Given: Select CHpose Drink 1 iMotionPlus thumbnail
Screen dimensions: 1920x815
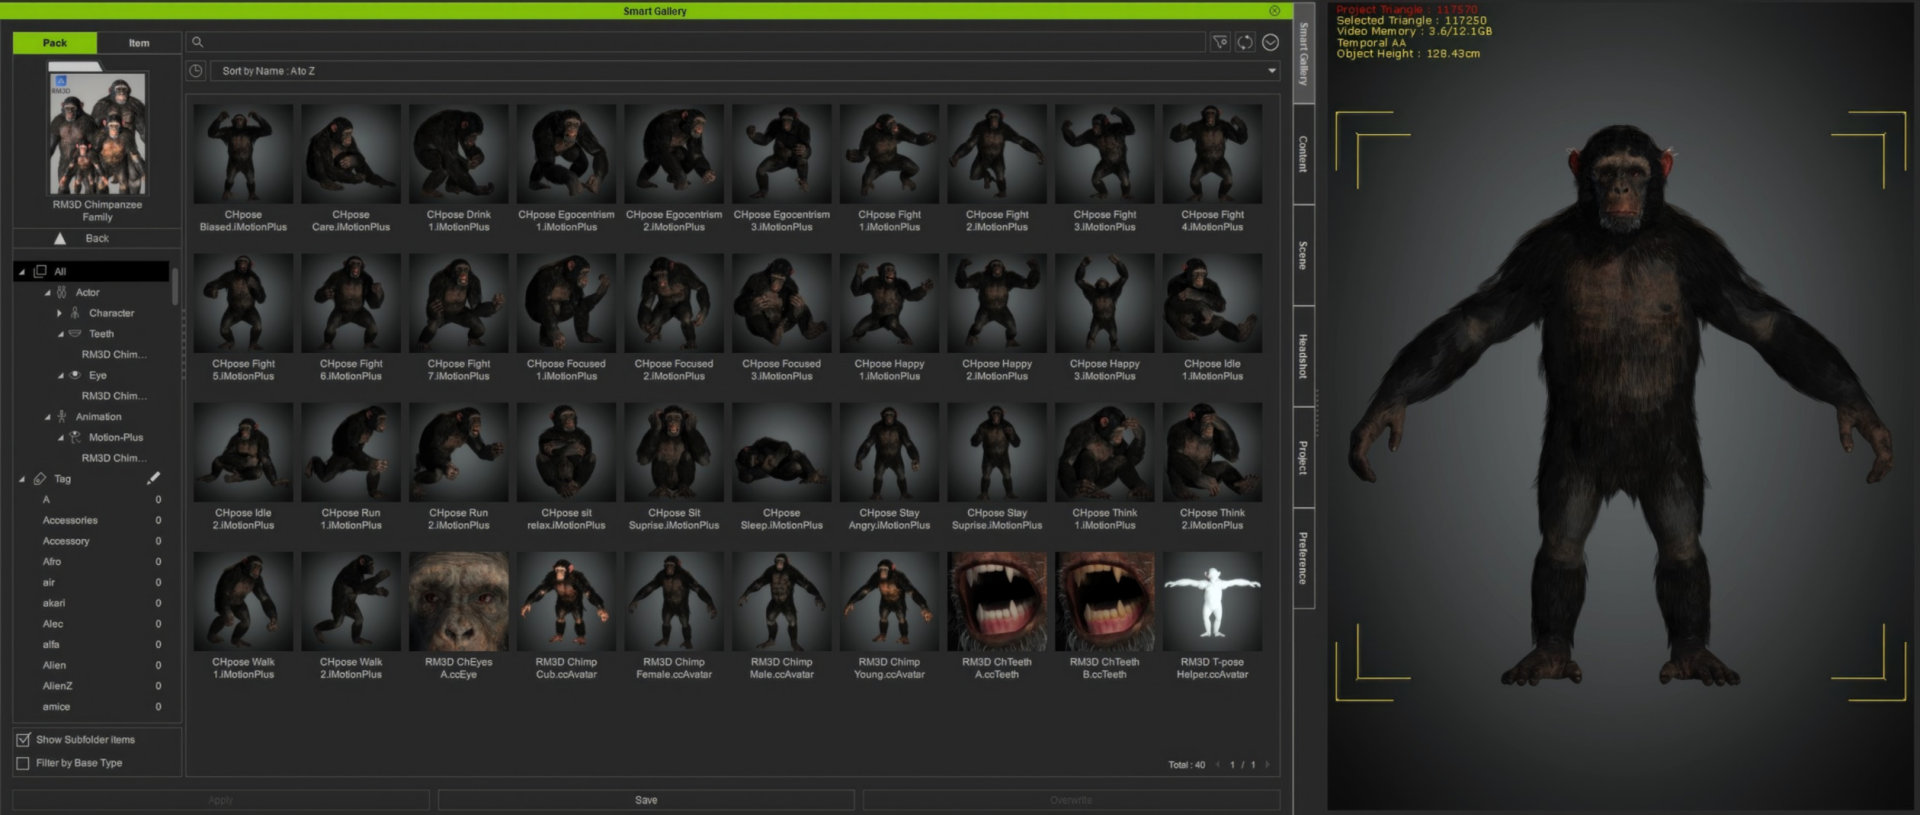Looking at the screenshot, I should 459,154.
